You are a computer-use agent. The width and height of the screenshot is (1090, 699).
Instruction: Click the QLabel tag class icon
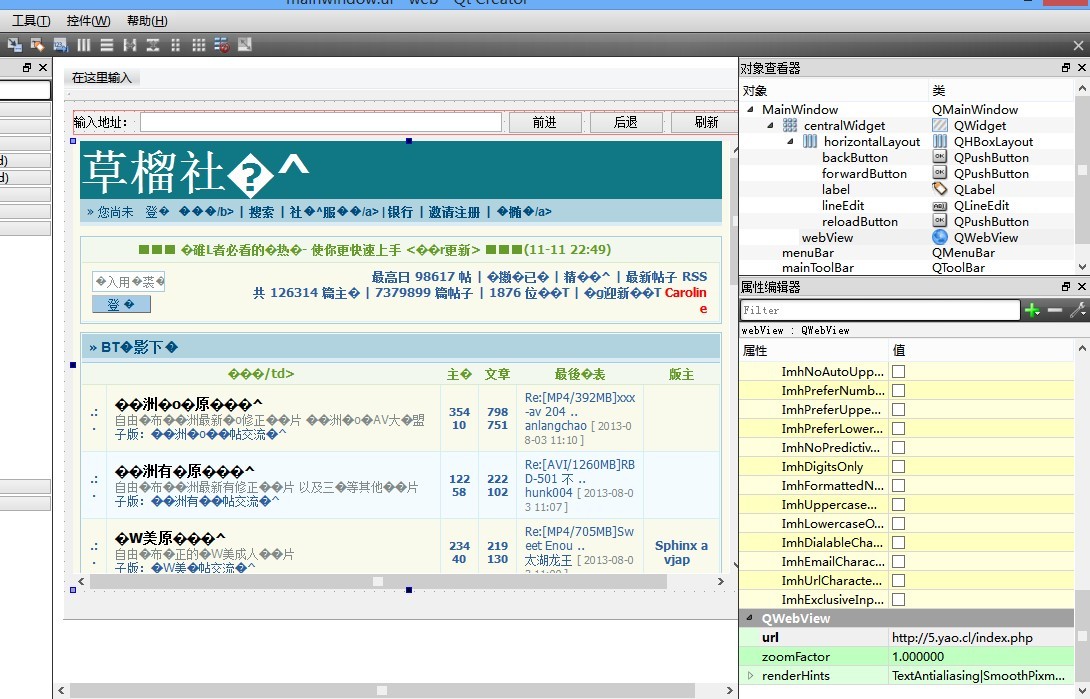(940, 189)
